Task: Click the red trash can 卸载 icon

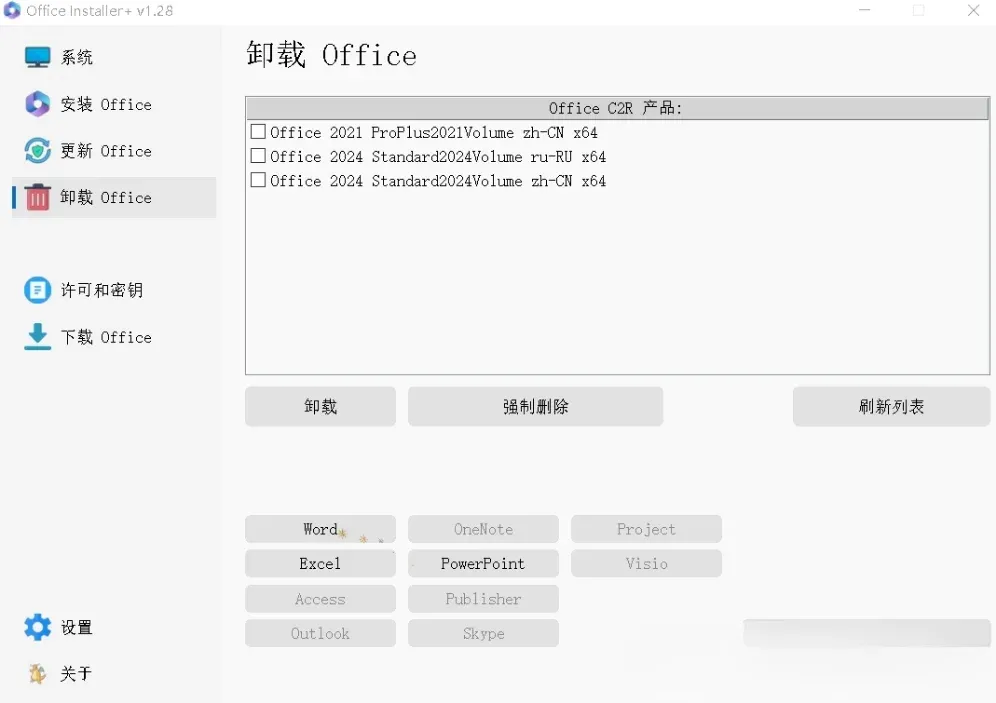Action: click(x=37, y=198)
